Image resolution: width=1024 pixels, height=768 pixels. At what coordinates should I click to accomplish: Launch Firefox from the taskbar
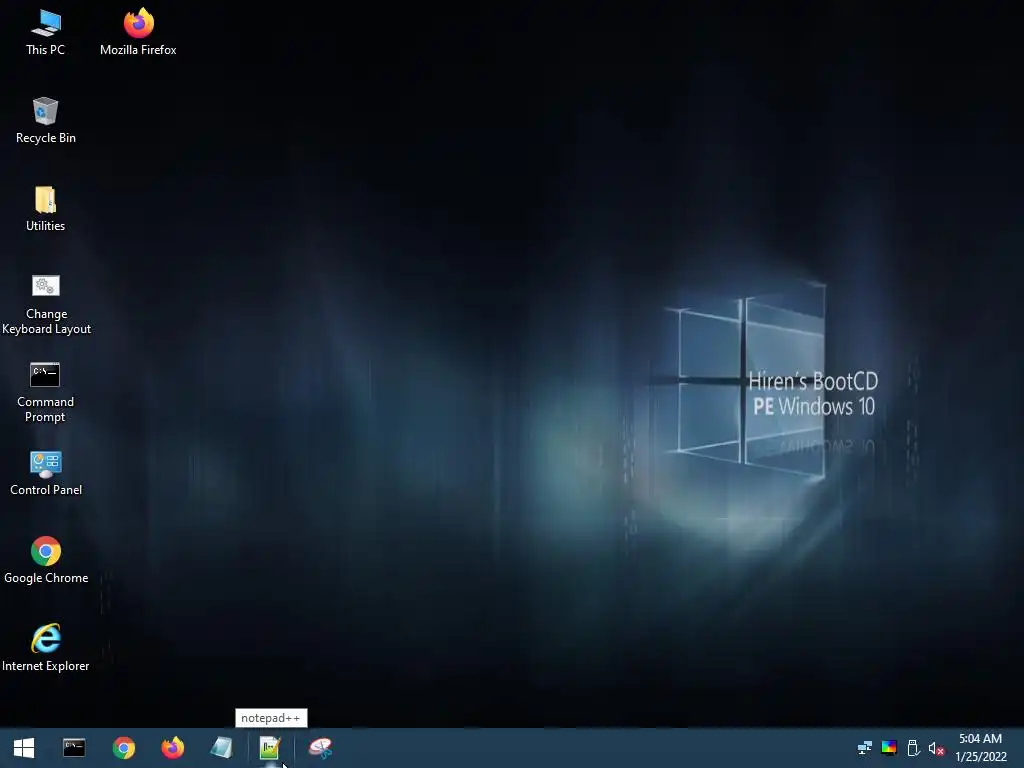(x=172, y=748)
